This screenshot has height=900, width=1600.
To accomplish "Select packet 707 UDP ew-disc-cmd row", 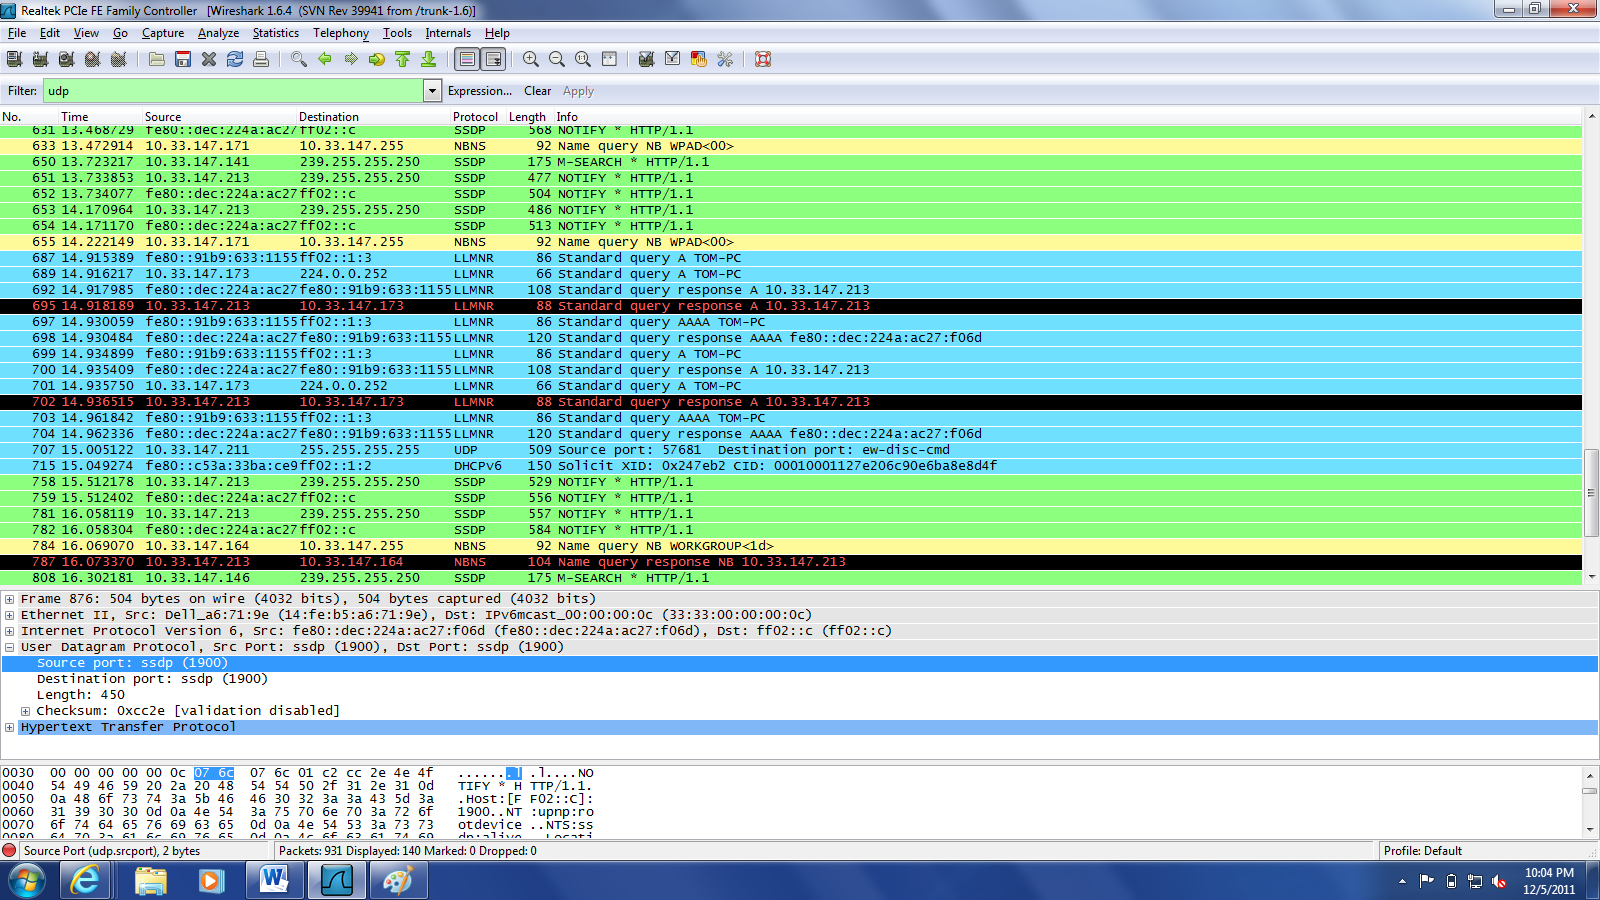I will tap(791, 450).
